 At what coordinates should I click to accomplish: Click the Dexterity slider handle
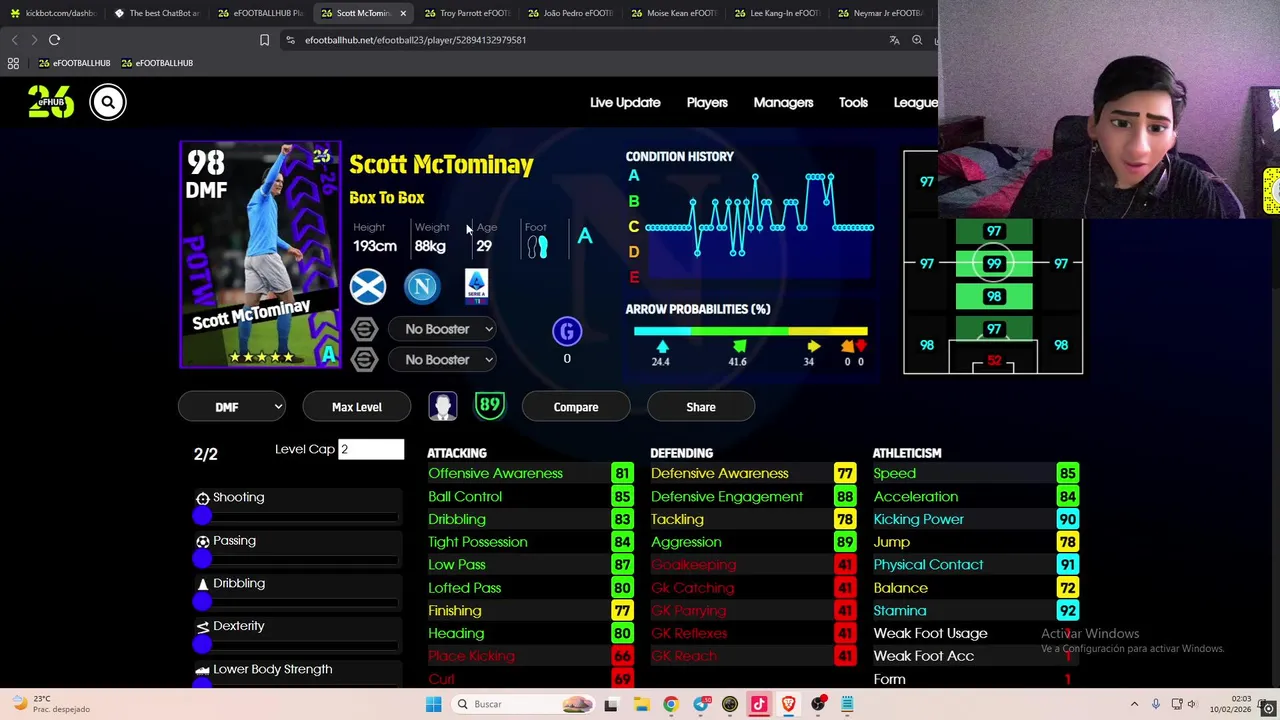(202, 645)
